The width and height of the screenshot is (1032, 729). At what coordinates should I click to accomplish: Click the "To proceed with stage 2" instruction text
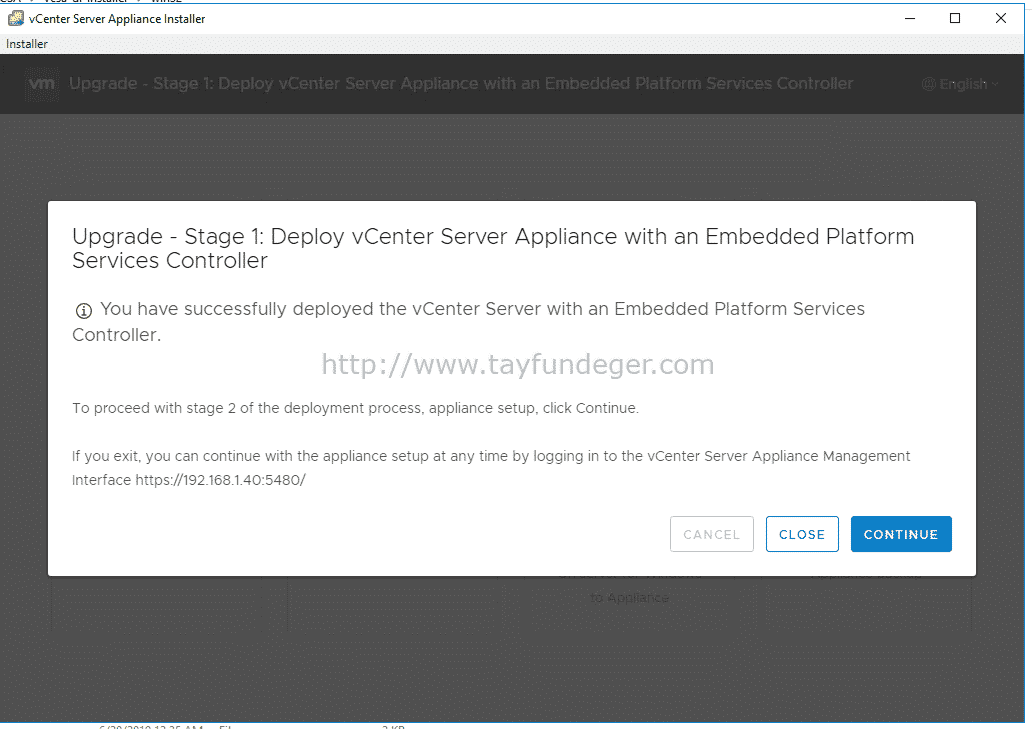tap(355, 408)
